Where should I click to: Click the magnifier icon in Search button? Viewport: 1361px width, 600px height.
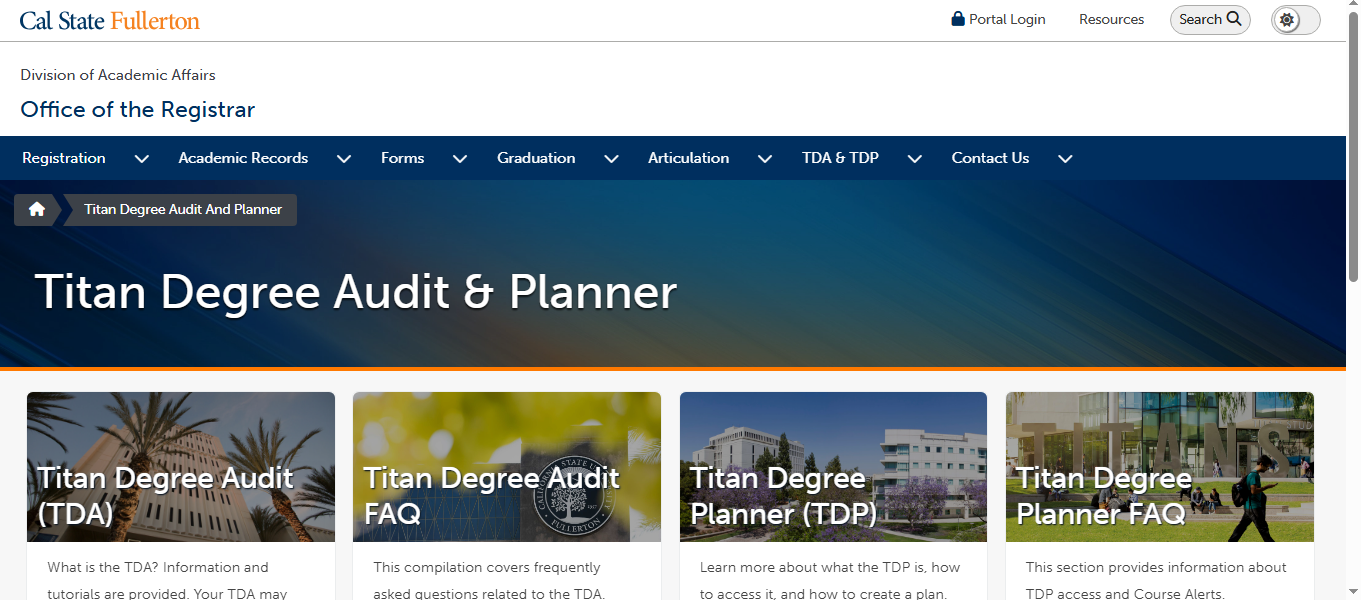[x=1234, y=19]
